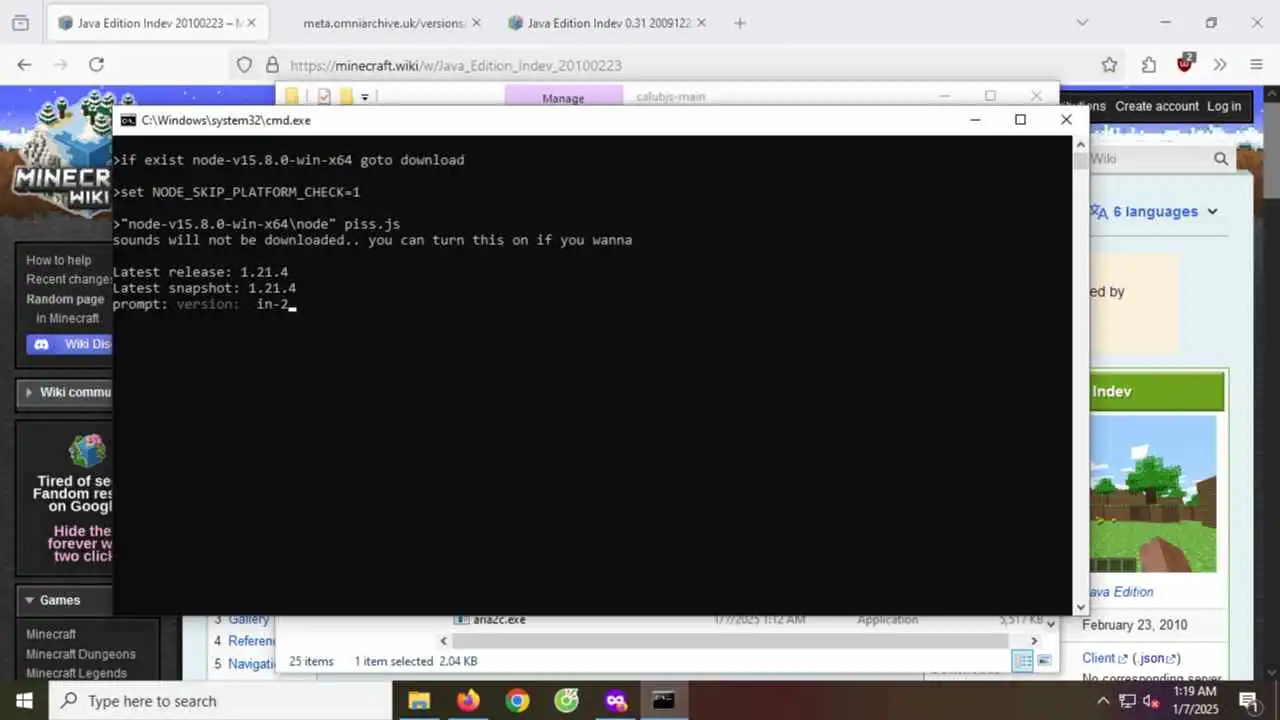Open the purple mask taskbar app
The image size is (1280, 720).
click(615, 701)
